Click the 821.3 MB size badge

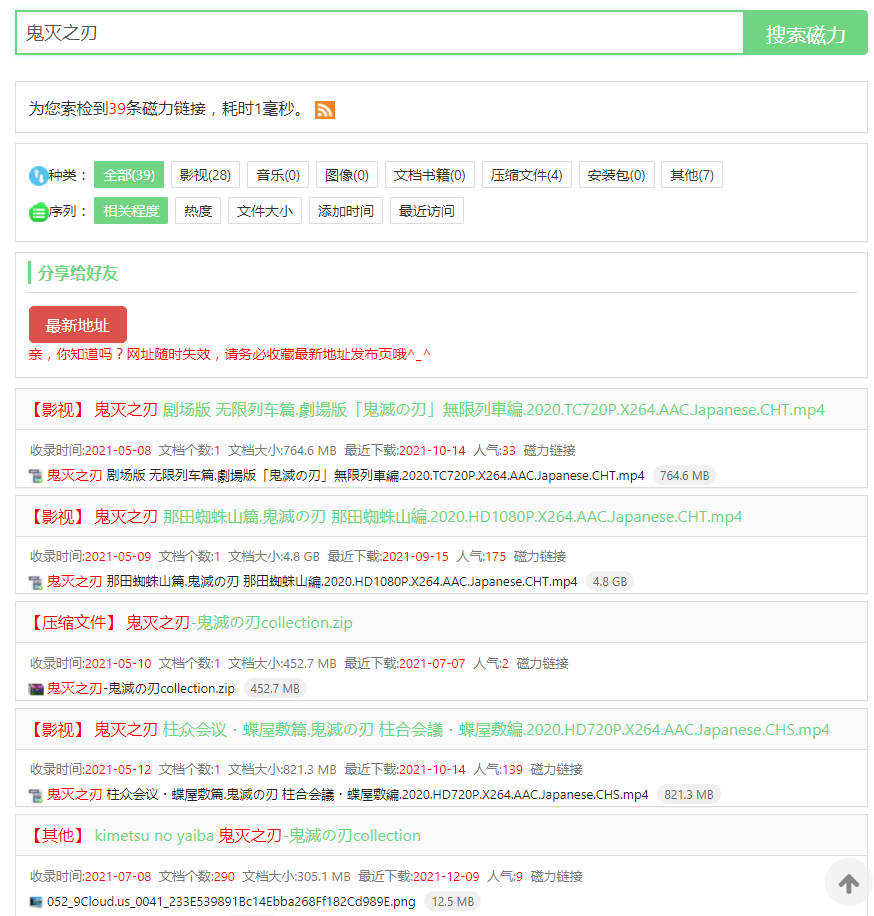(x=689, y=795)
